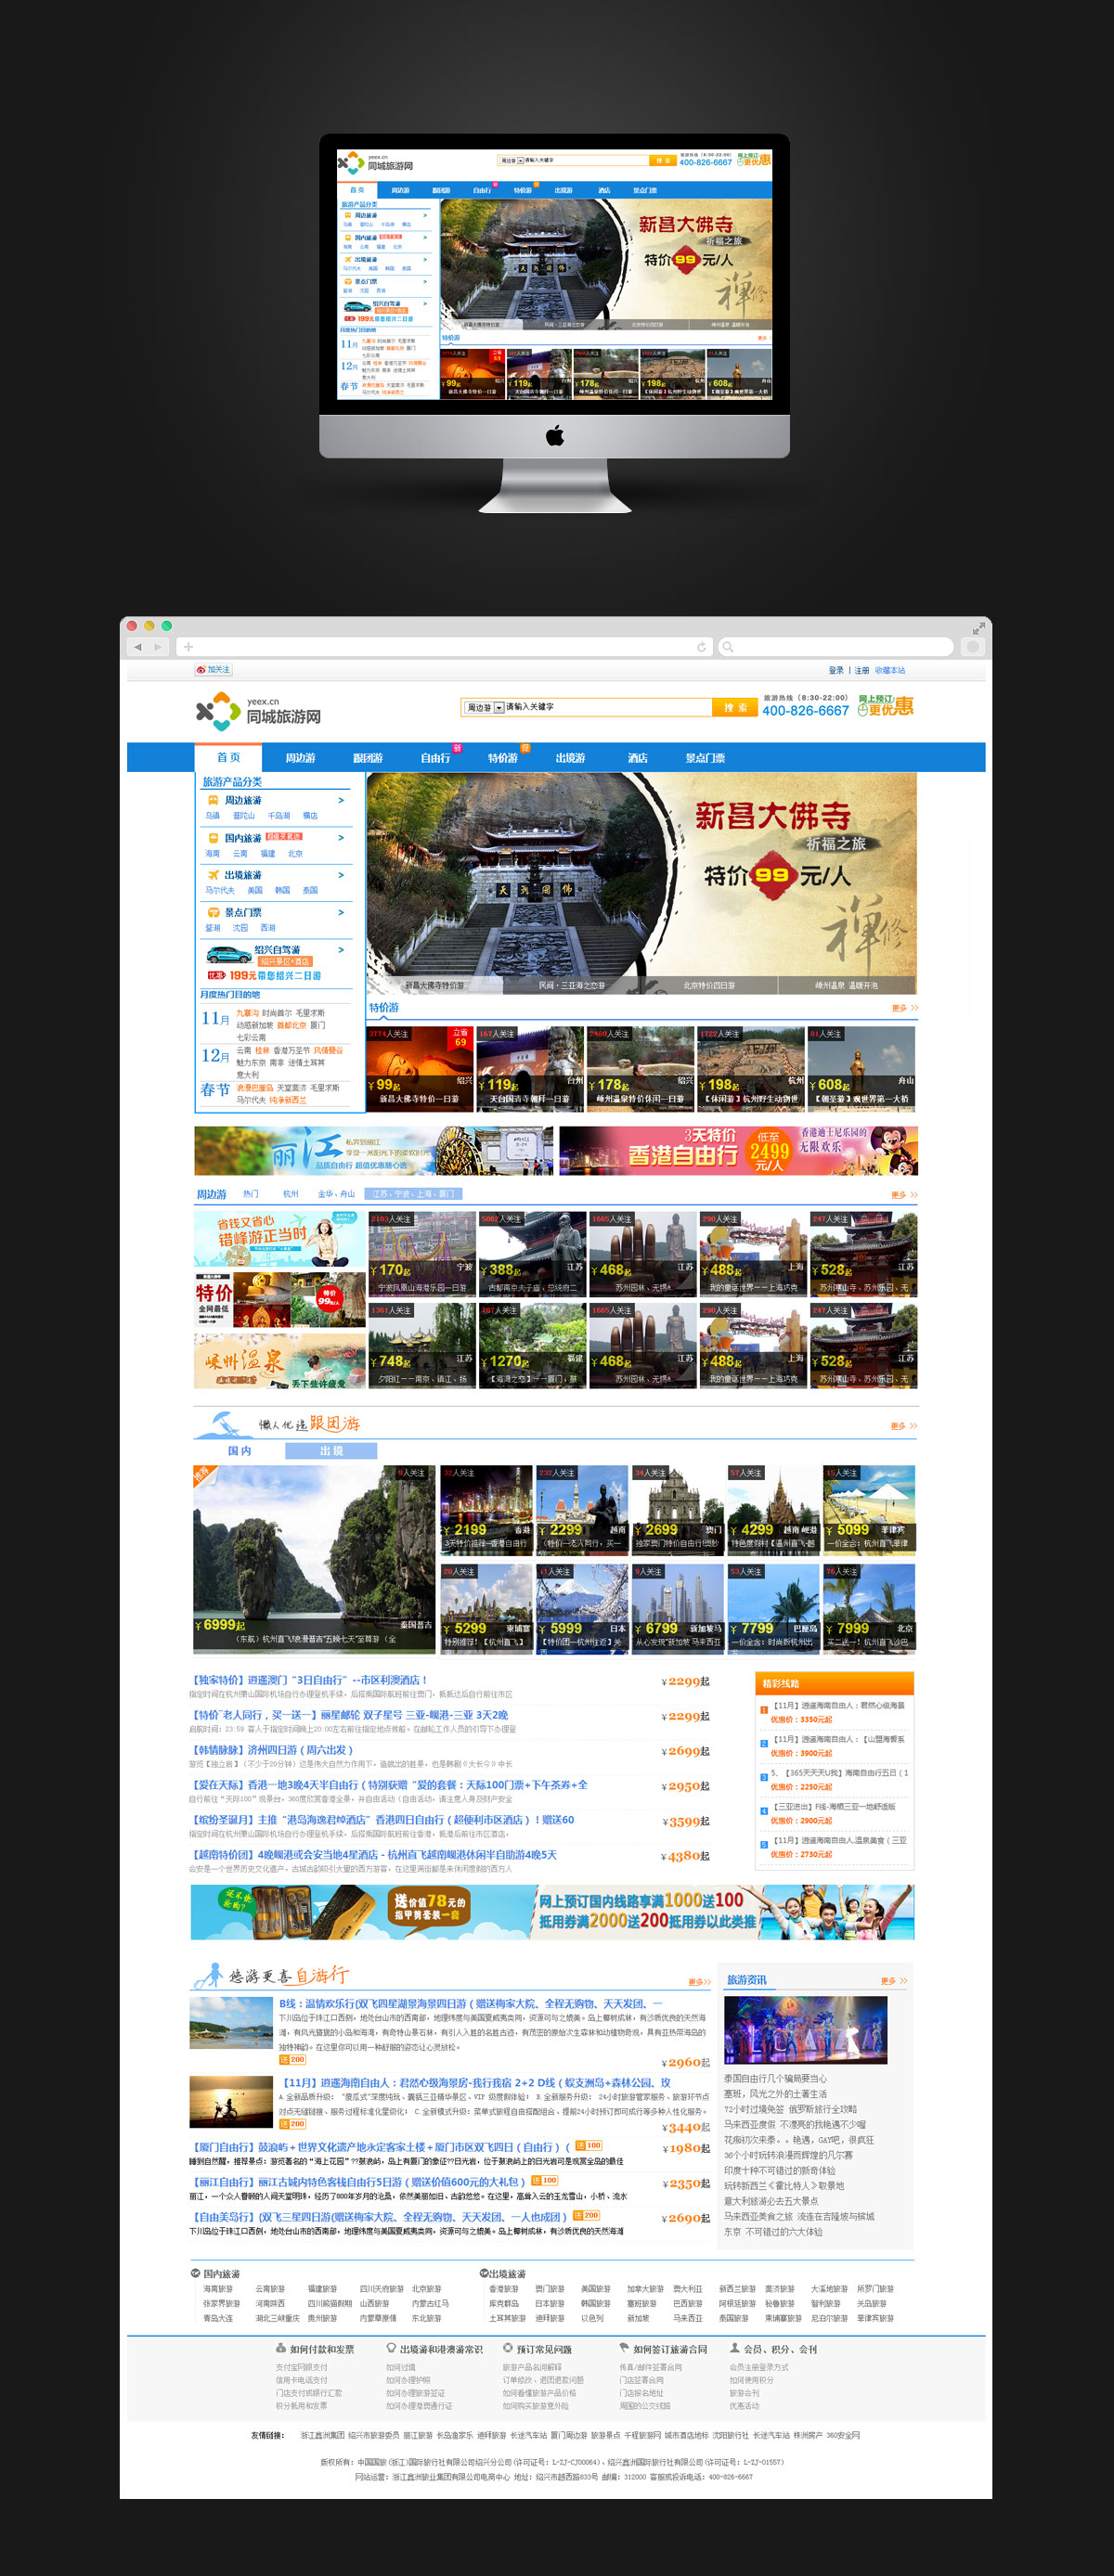The height and width of the screenshot is (2576, 1114).
Task: Click the airplane icon beside 出境旅游
Action: (213, 875)
